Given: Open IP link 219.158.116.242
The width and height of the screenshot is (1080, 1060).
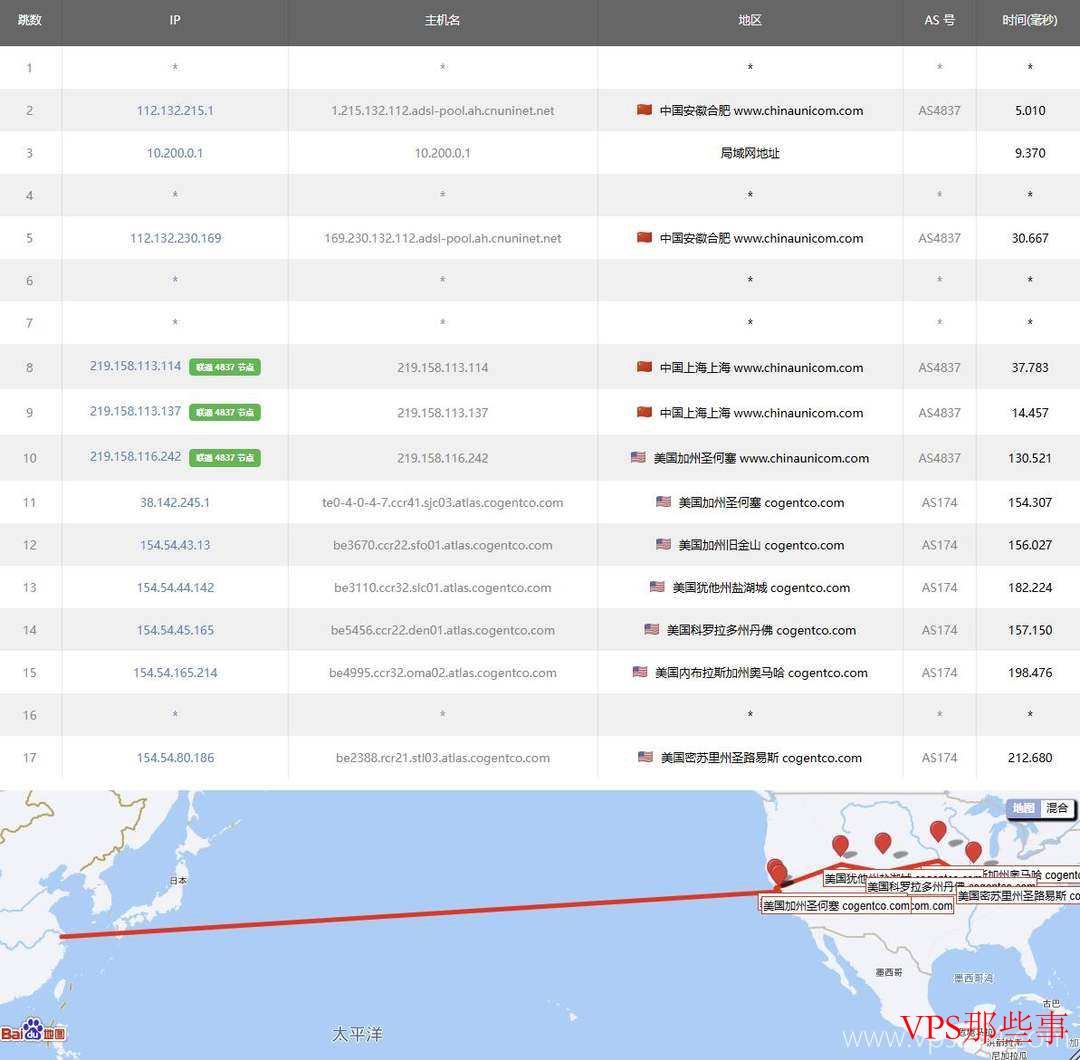Looking at the screenshot, I should 136,456.
